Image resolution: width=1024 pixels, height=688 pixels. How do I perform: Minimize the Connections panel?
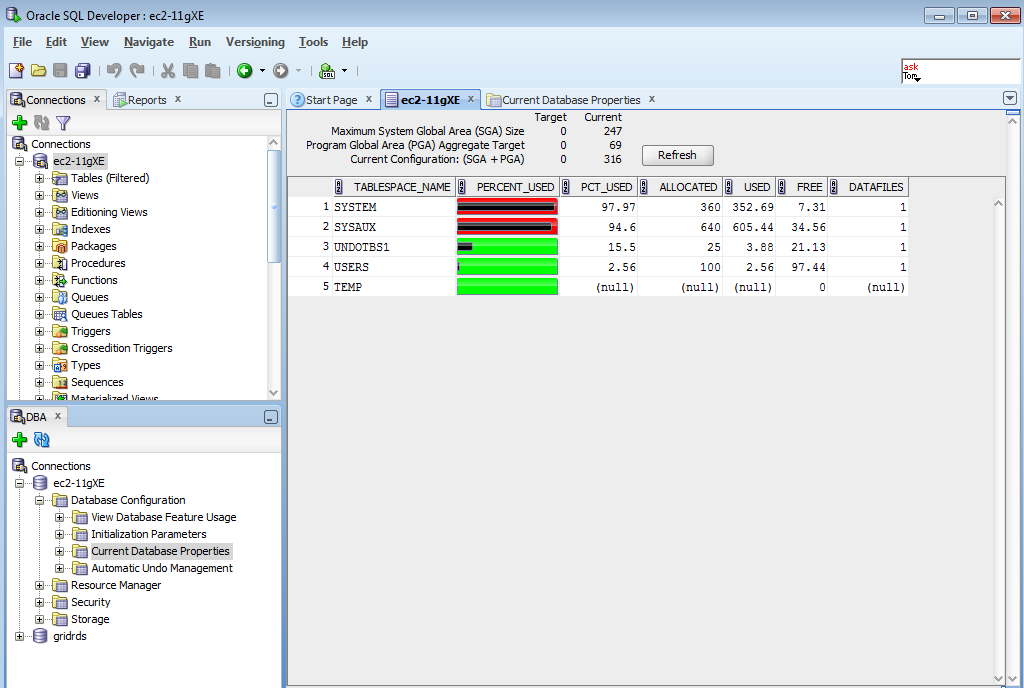pos(271,101)
